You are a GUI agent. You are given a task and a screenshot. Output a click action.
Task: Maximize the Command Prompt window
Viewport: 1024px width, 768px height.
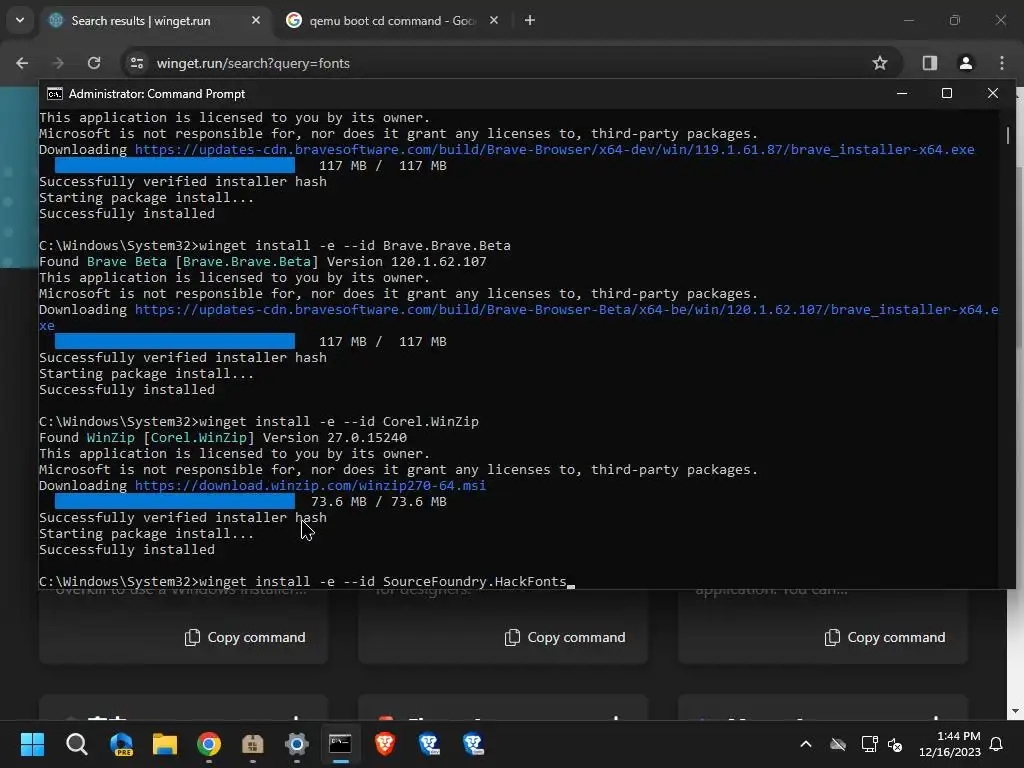(x=946, y=93)
